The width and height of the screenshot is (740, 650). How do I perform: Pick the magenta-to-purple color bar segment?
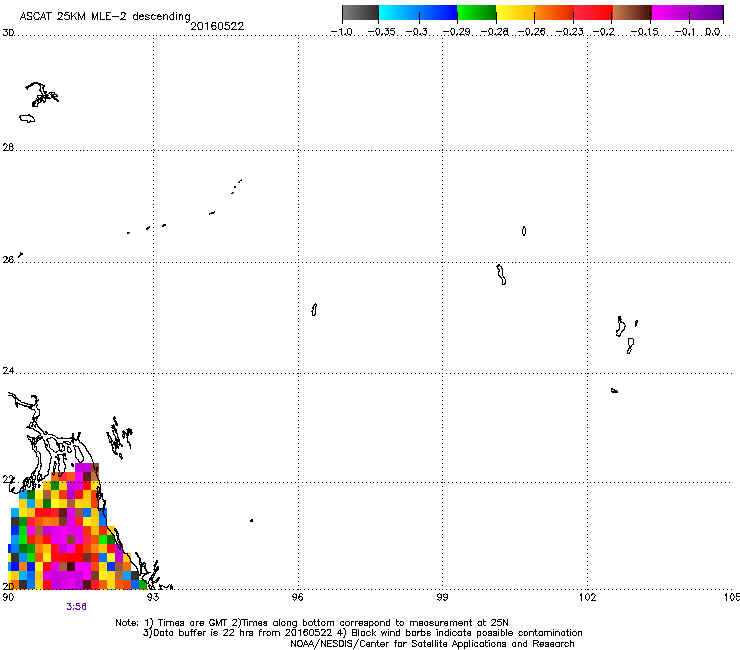tap(687, 13)
